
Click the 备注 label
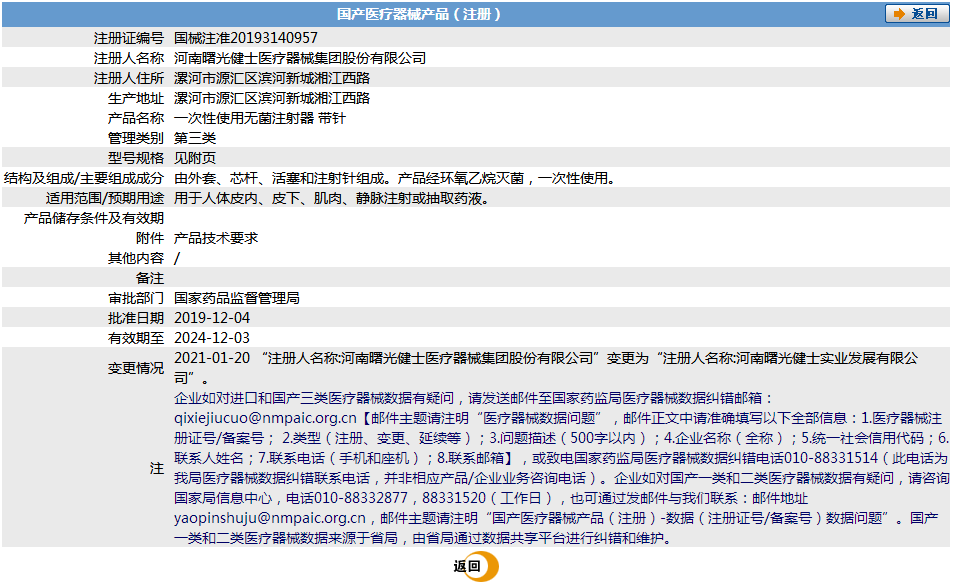(x=150, y=278)
